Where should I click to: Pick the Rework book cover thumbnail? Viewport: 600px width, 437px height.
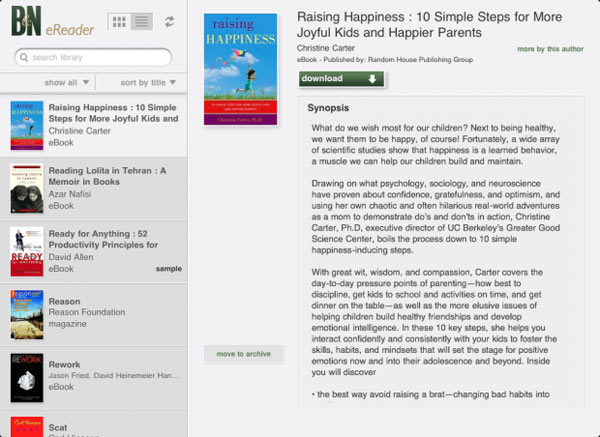[26, 376]
